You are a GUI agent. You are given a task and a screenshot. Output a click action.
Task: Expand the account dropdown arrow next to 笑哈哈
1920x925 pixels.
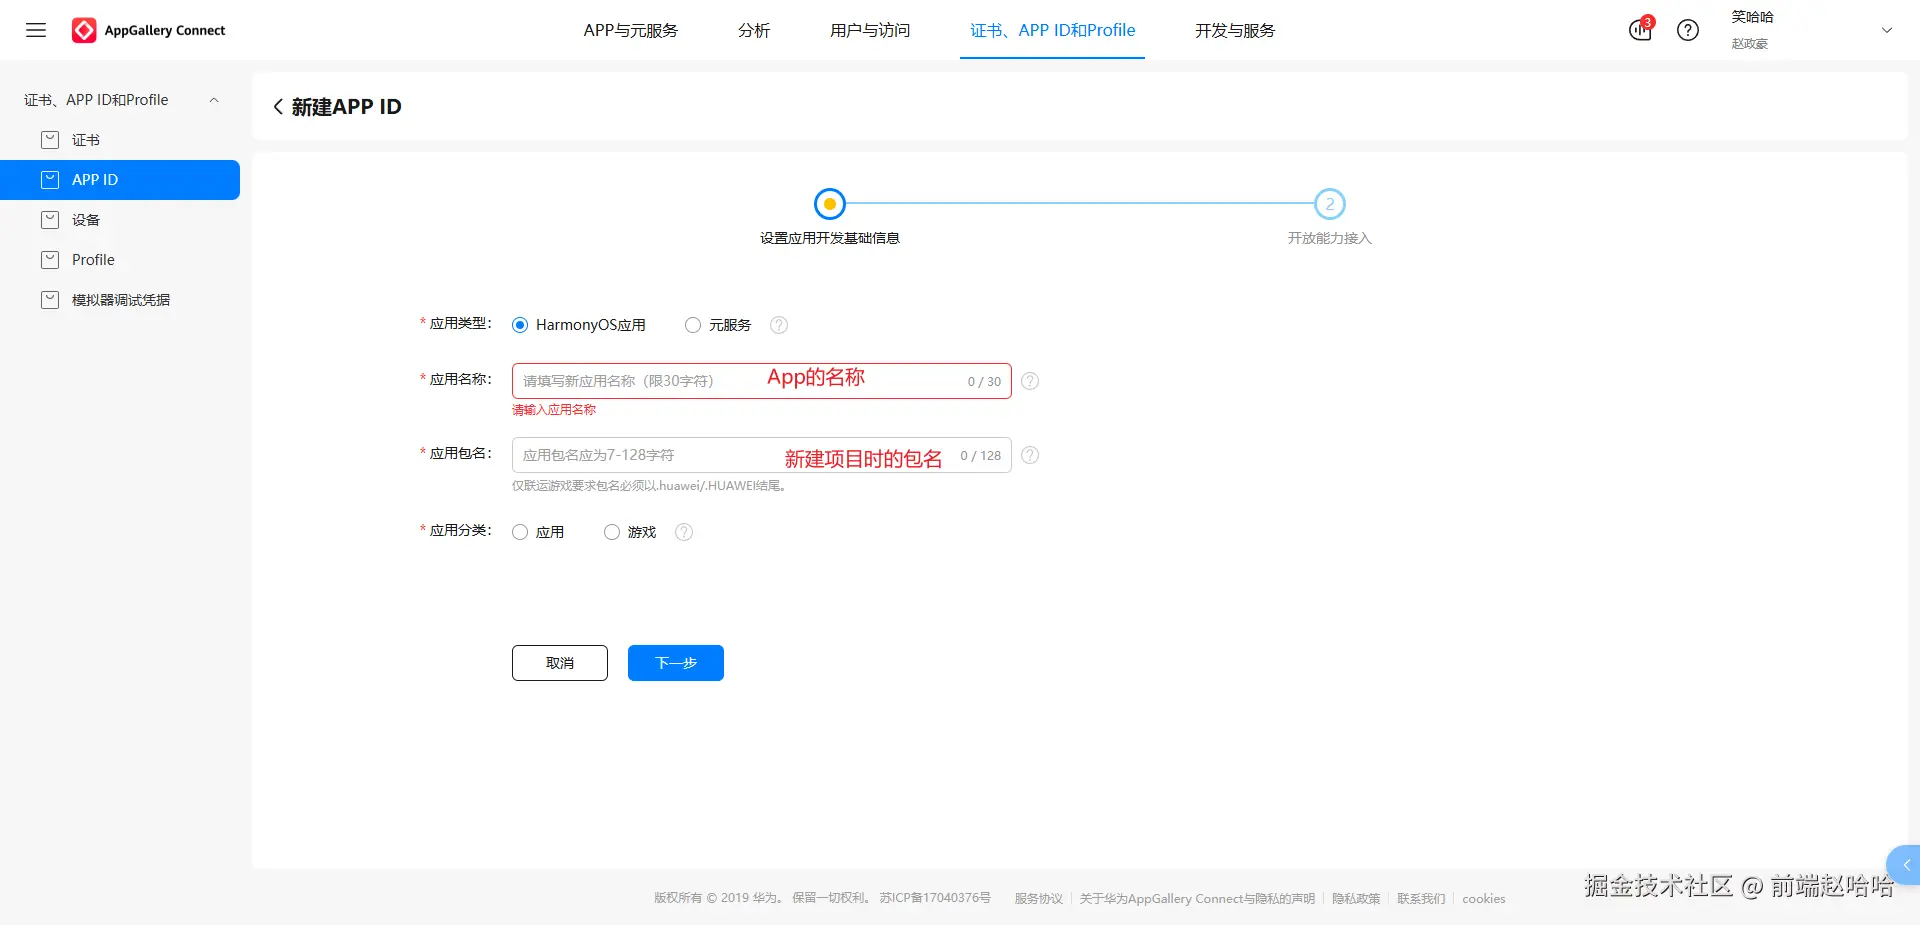tap(1887, 30)
